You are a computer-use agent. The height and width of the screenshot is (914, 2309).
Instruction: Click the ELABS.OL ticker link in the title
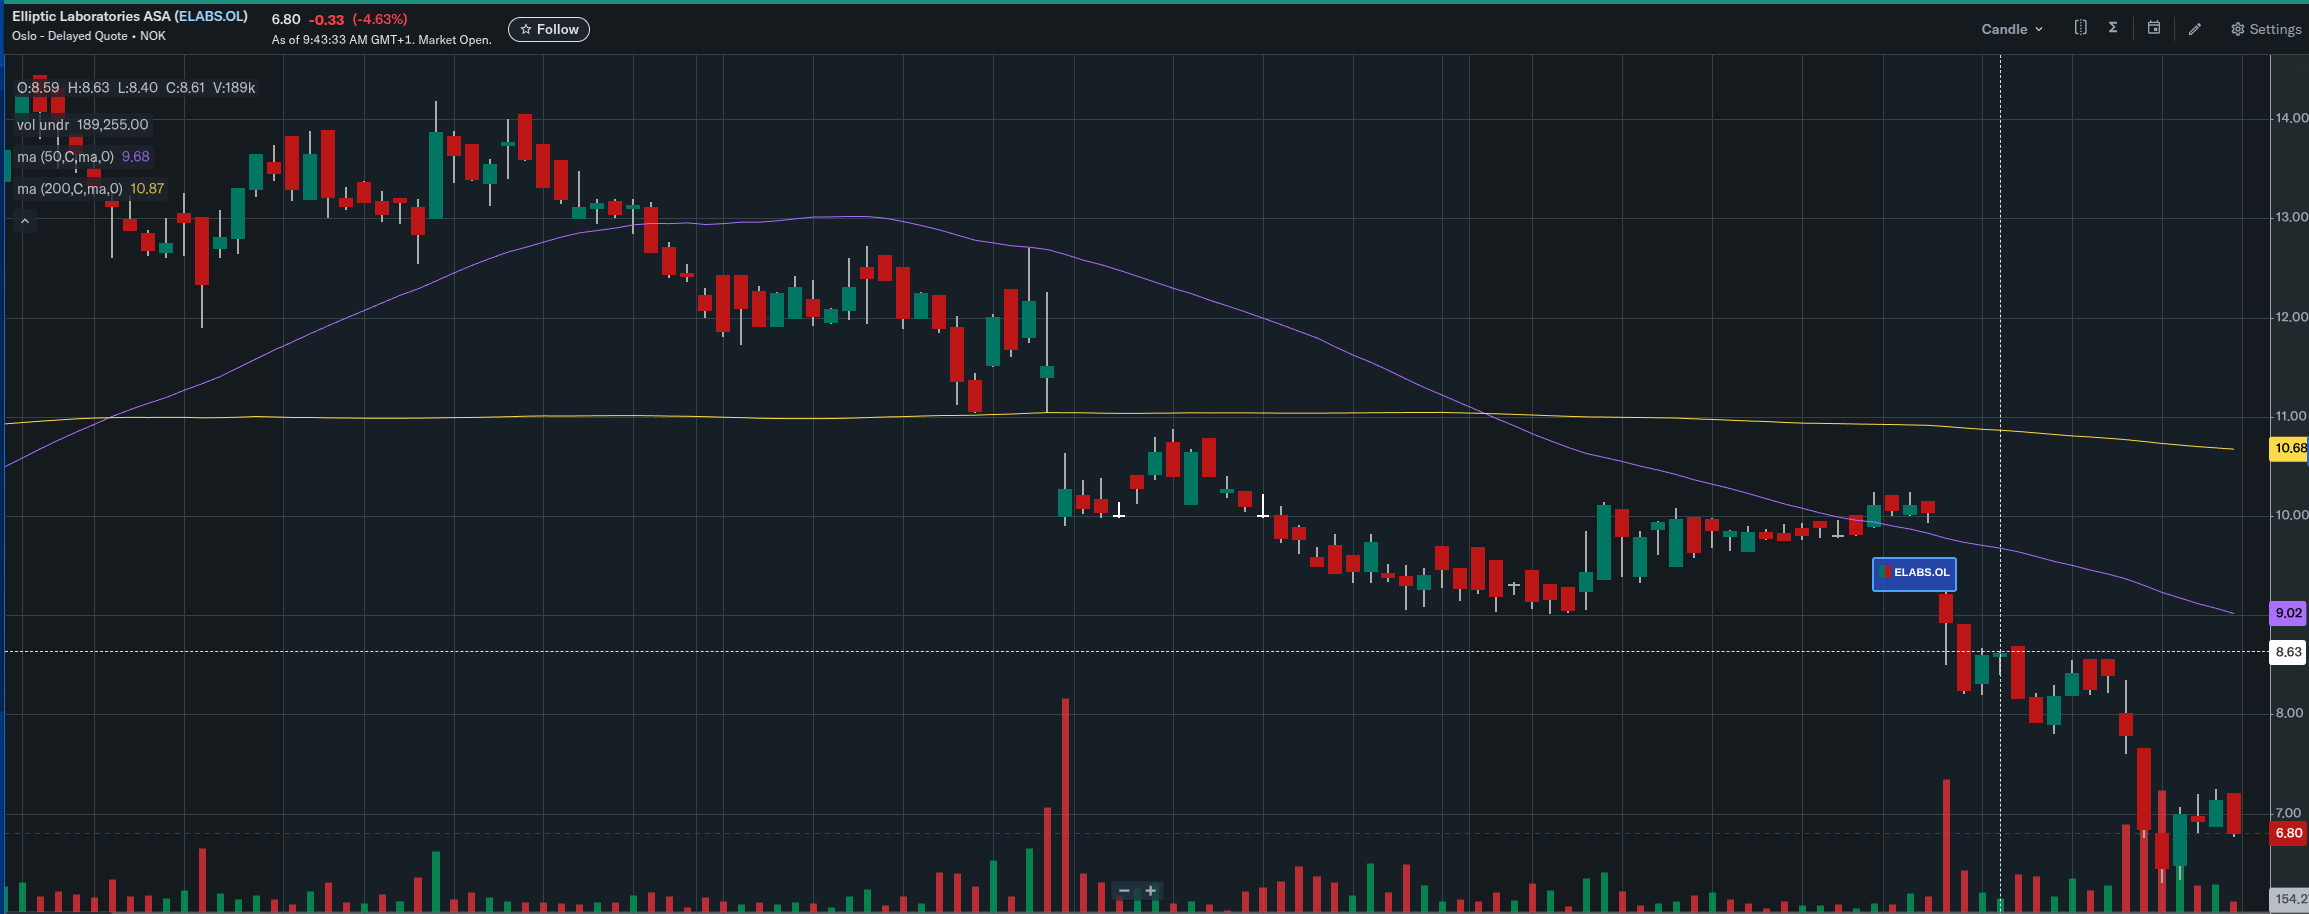(x=210, y=16)
